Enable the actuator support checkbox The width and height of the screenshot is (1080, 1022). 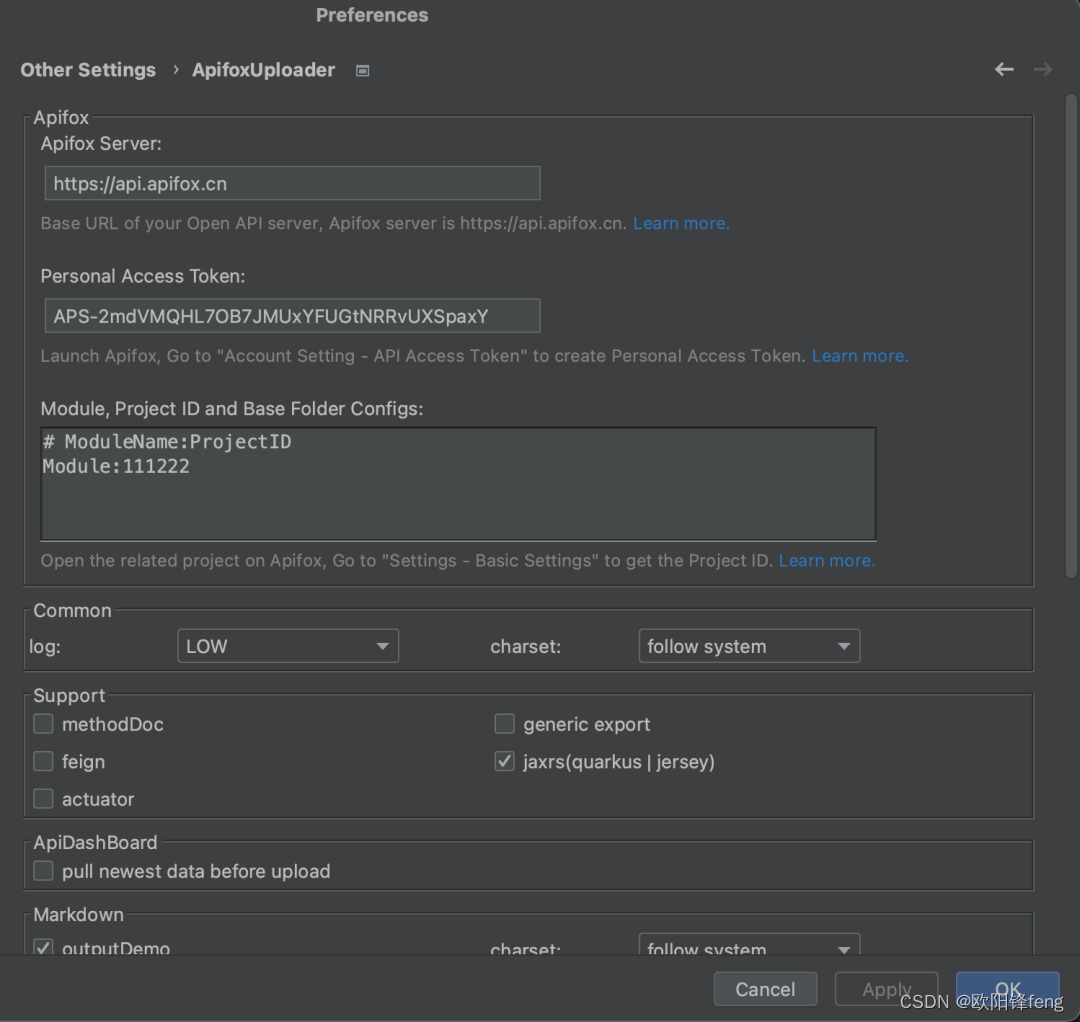43,798
